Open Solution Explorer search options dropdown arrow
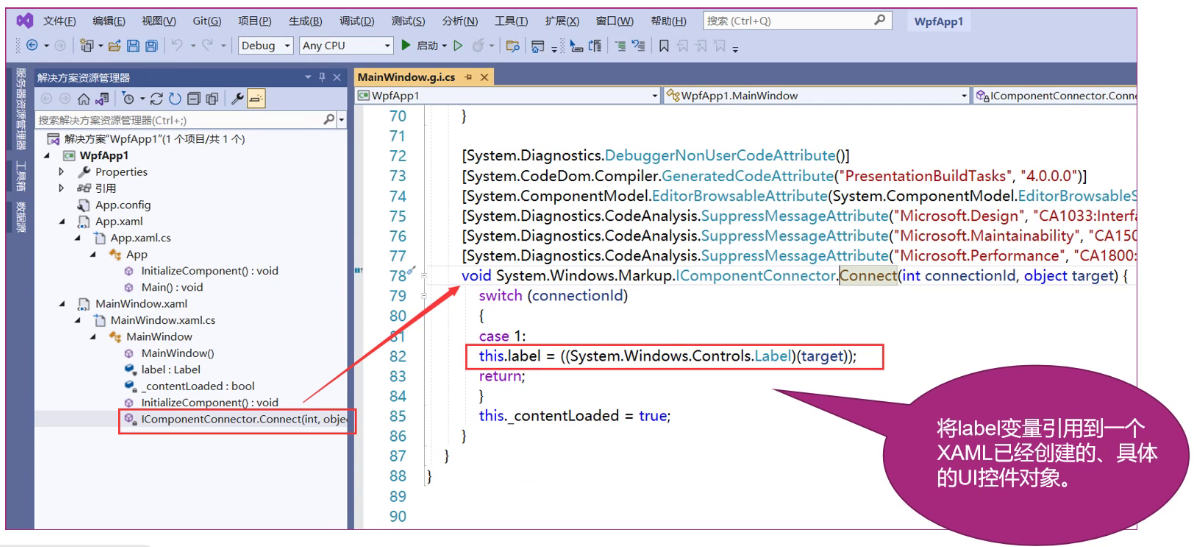 click(342, 120)
